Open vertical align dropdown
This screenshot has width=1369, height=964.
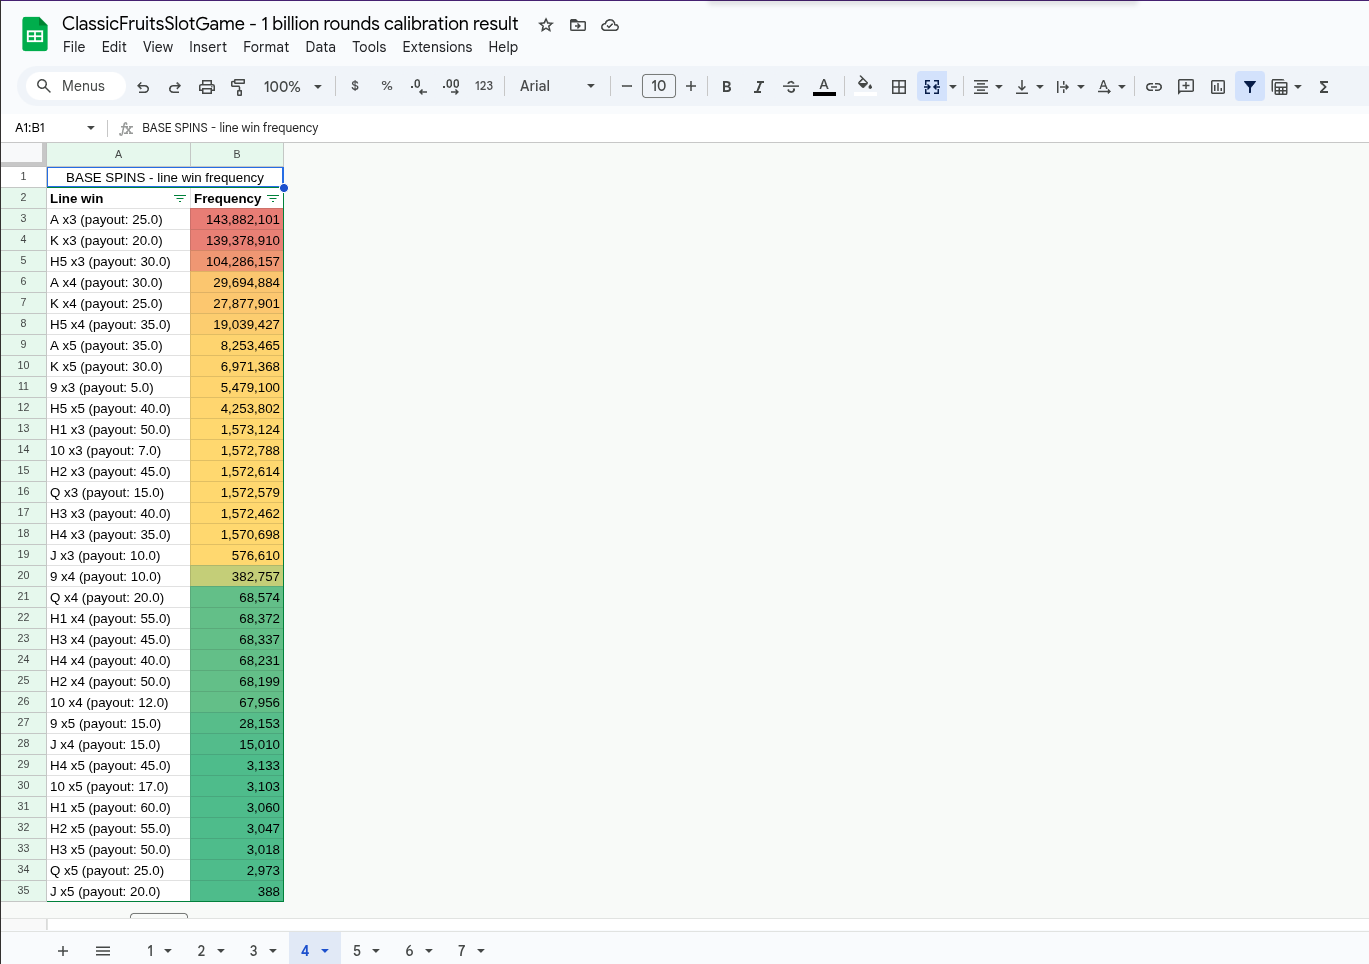coord(1029,87)
